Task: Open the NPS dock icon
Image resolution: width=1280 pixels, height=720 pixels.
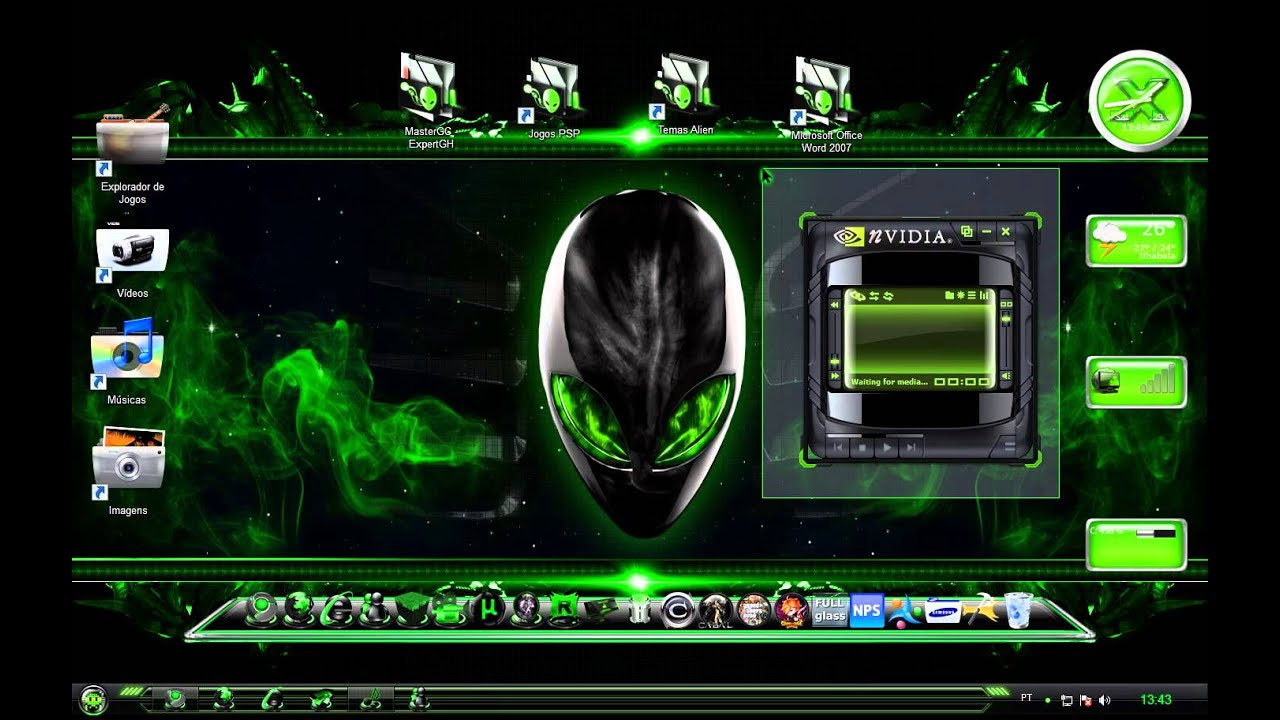Action: (x=867, y=610)
